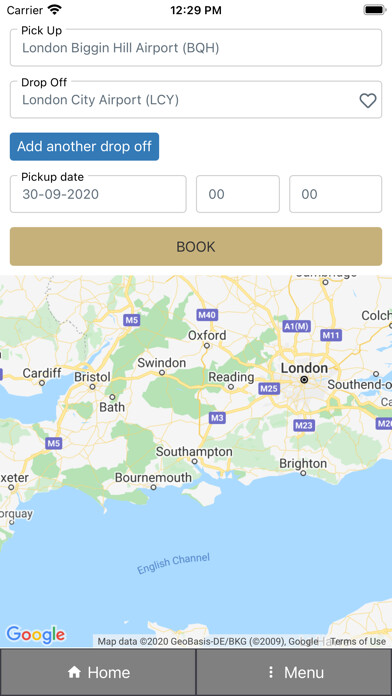Image resolution: width=392 pixels, height=696 pixels.
Task: Click Add another drop off button
Action: click(x=84, y=146)
